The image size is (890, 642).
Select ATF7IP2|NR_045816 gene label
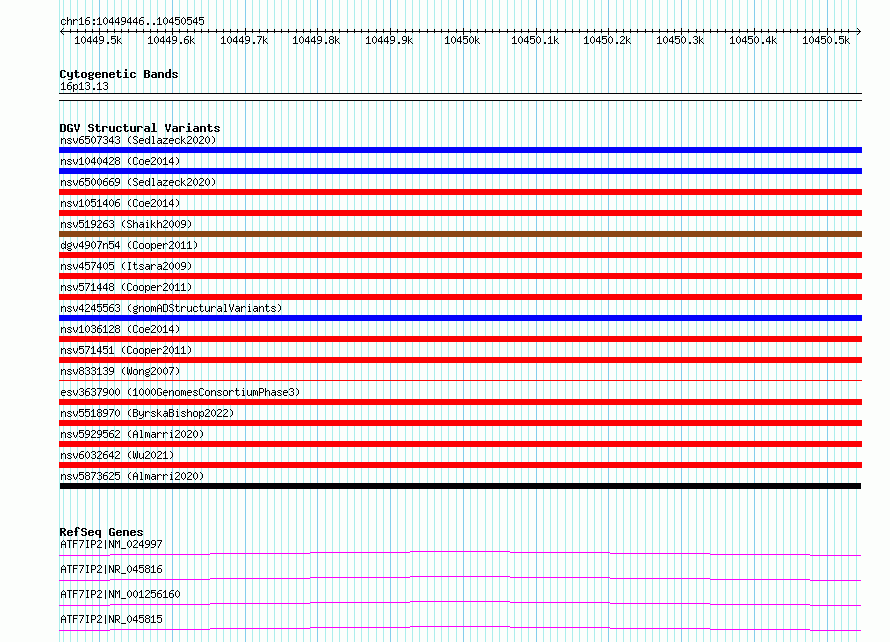[111, 569]
